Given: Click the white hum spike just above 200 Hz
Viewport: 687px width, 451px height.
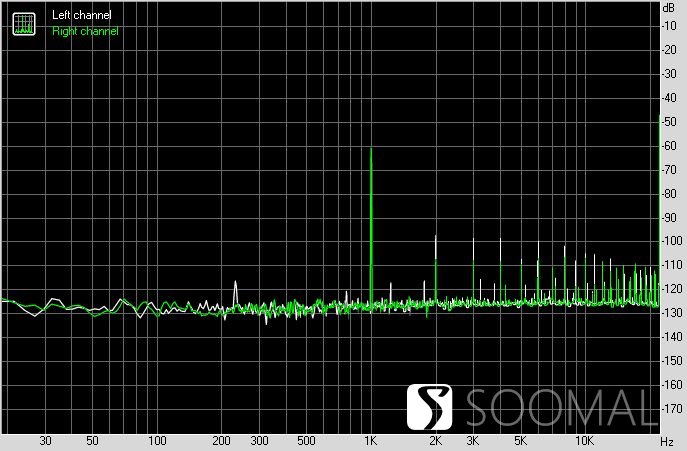Looking at the screenshot, I should 235,291.
